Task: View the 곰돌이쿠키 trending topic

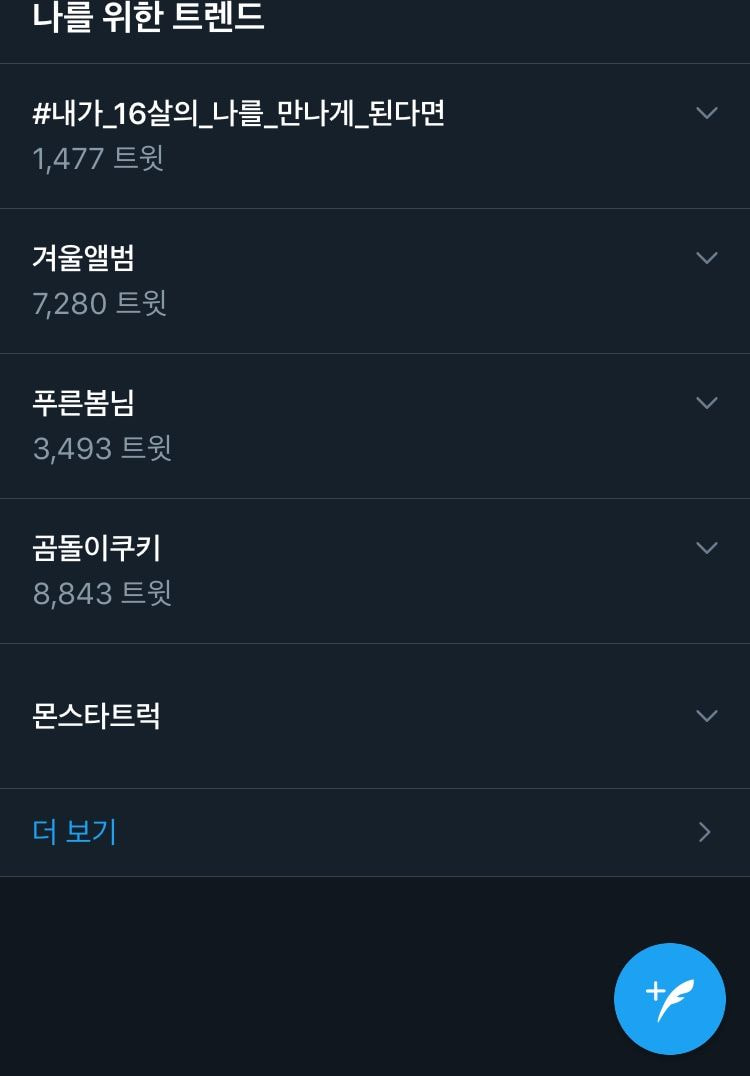Action: point(97,548)
